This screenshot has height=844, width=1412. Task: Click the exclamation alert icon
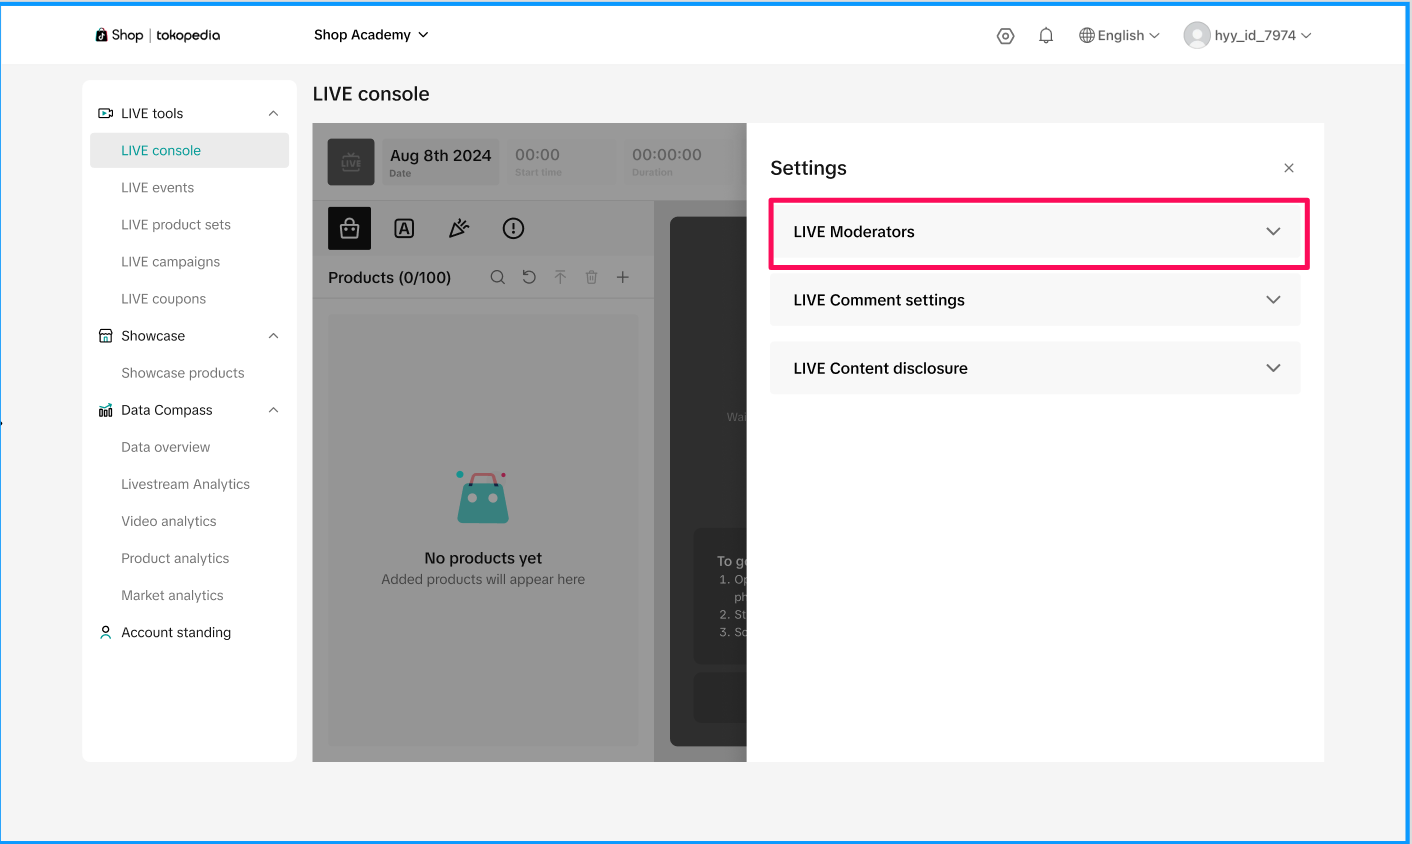click(x=513, y=229)
